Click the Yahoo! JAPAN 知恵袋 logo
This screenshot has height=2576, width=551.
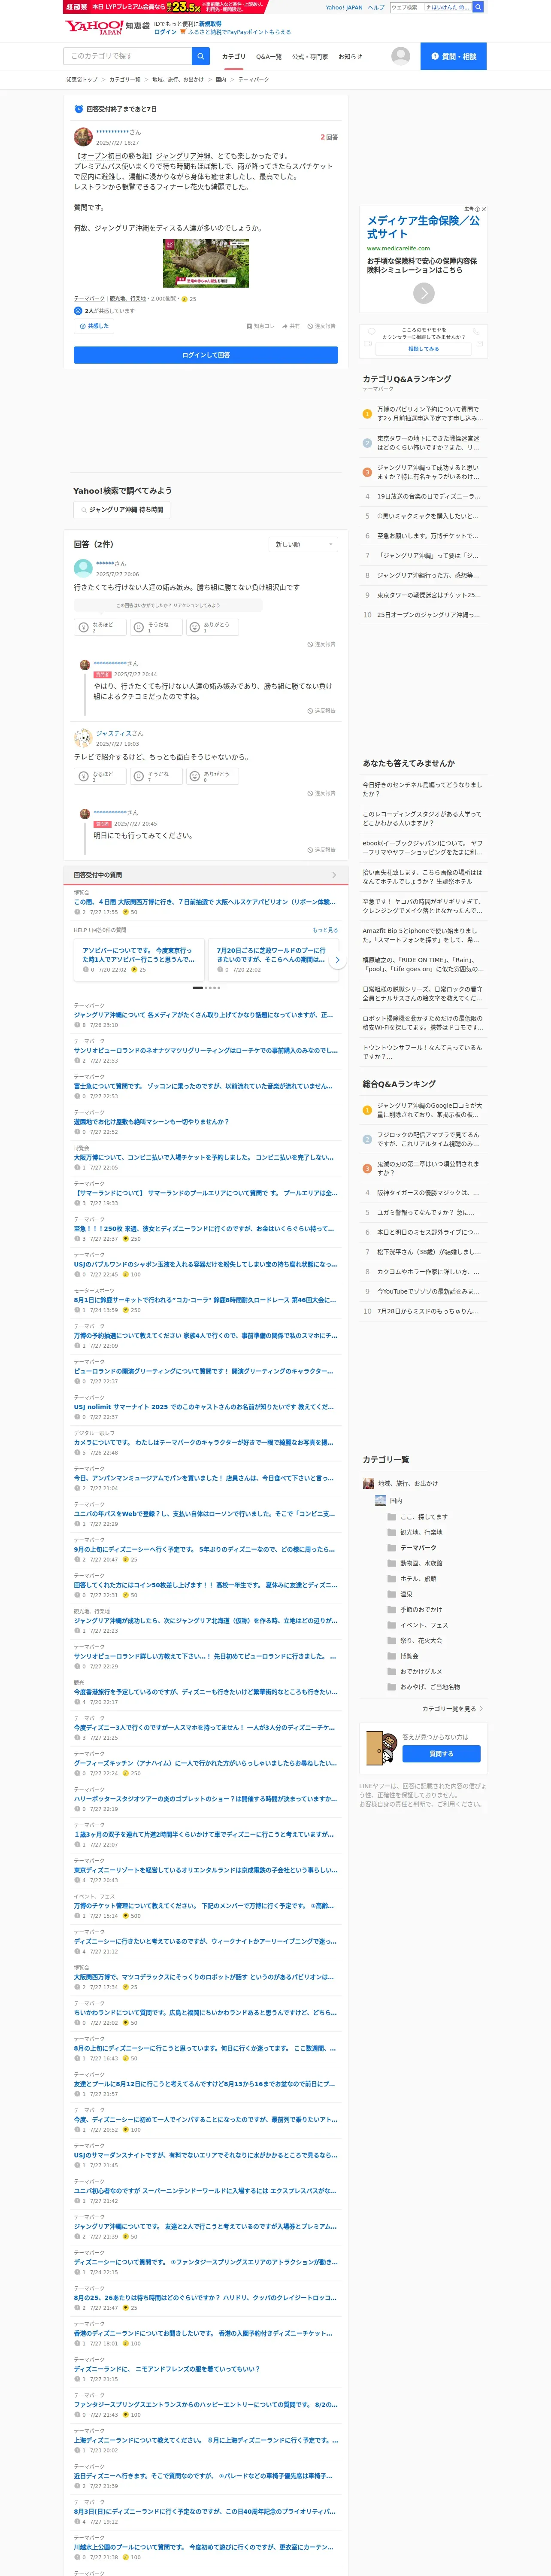[x=107, y=26]
